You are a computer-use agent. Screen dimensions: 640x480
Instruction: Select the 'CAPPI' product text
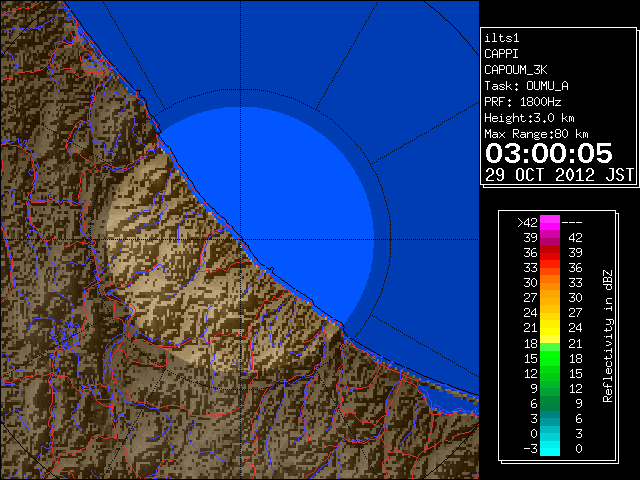coord(501,54)
